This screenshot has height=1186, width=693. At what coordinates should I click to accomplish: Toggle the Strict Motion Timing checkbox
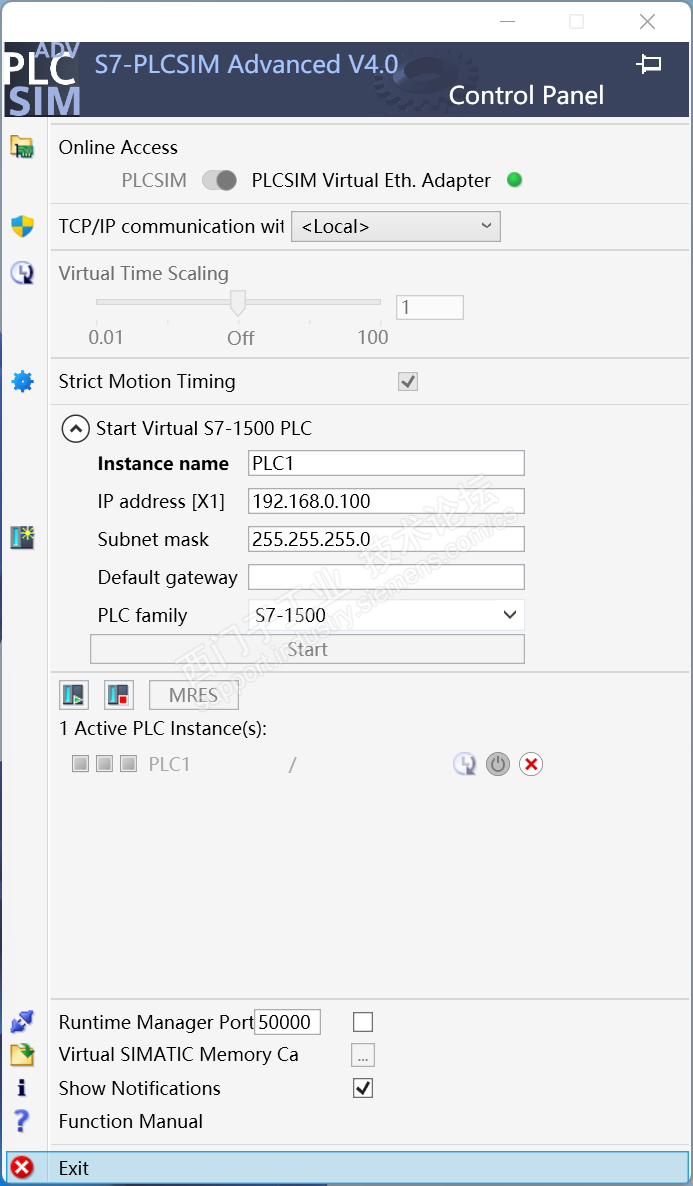coord(408,382)
